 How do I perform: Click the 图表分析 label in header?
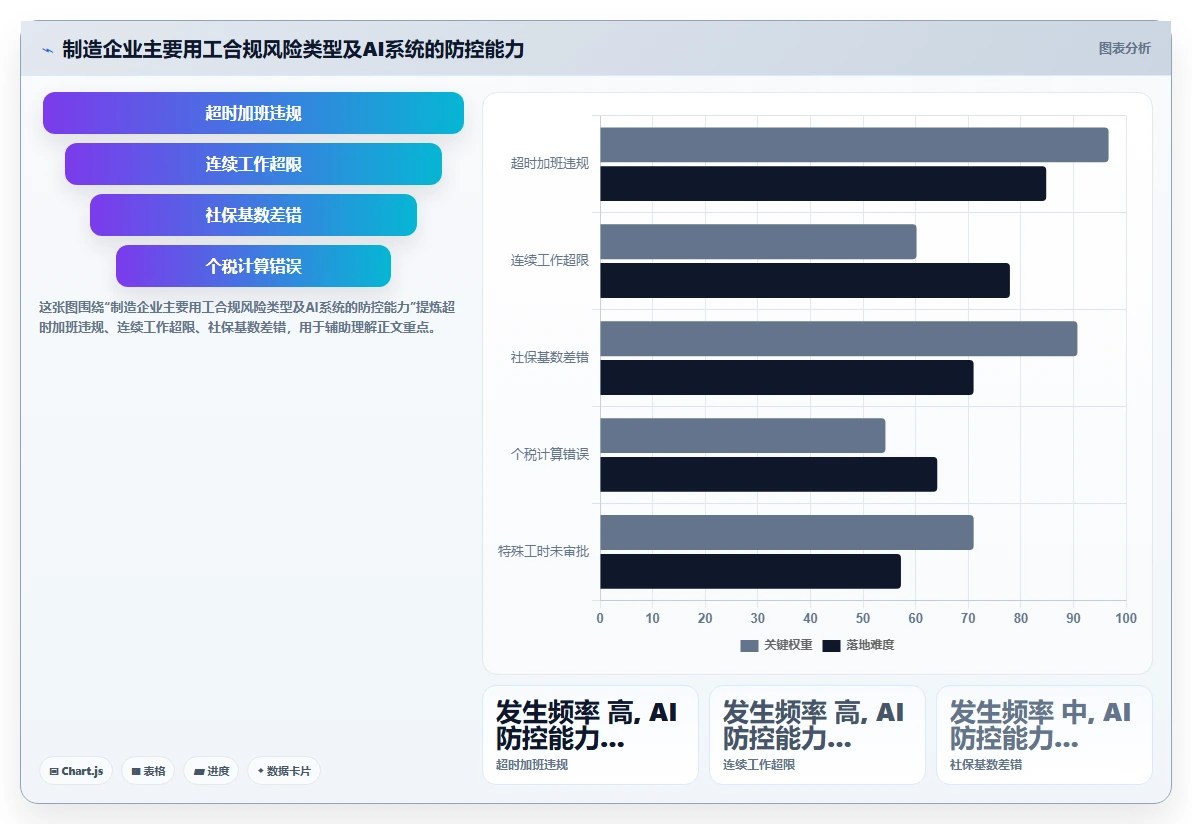pos(1124,49)
